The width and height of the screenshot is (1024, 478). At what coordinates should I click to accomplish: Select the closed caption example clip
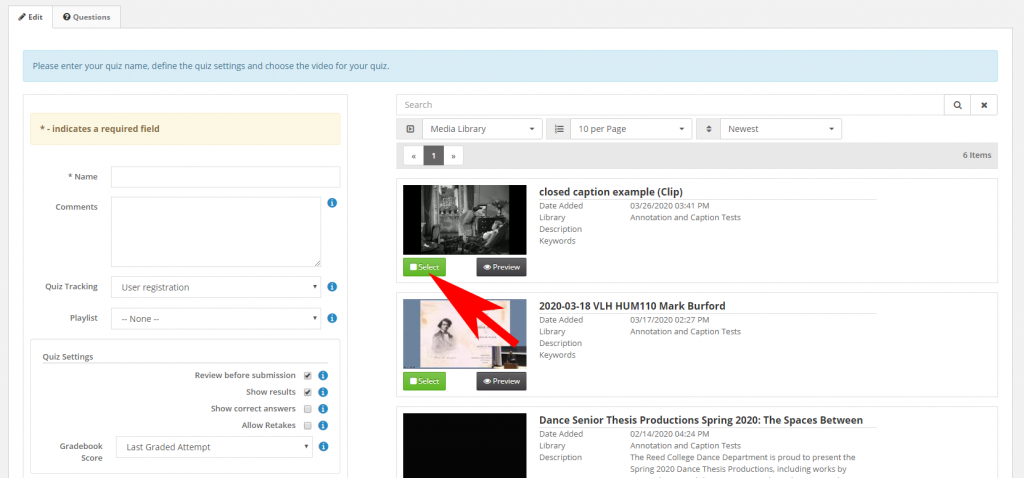[x=424, y=267]
